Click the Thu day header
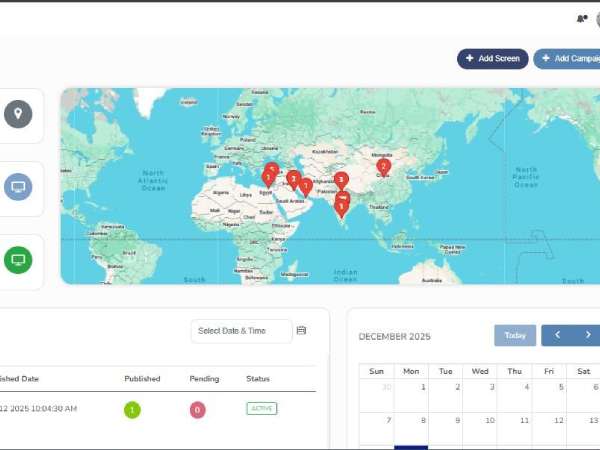Screen dimensions: 600x450 tap(515, 371)
